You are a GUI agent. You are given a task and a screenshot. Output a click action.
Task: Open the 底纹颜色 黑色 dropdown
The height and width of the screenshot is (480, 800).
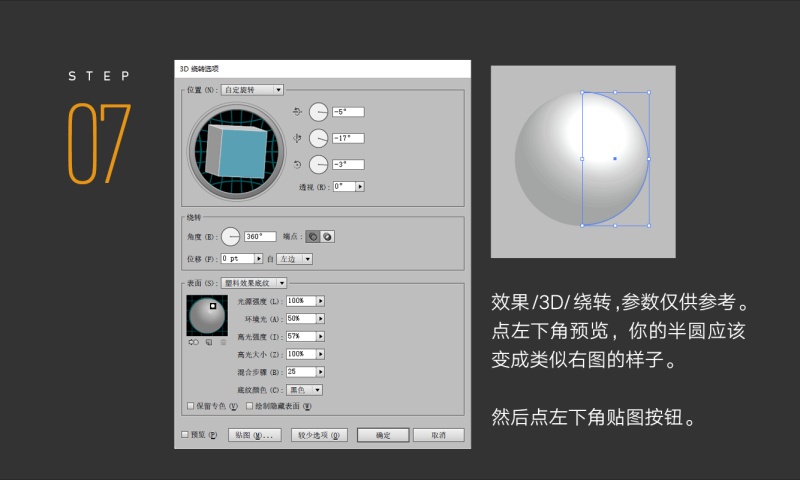coord(304,390)
